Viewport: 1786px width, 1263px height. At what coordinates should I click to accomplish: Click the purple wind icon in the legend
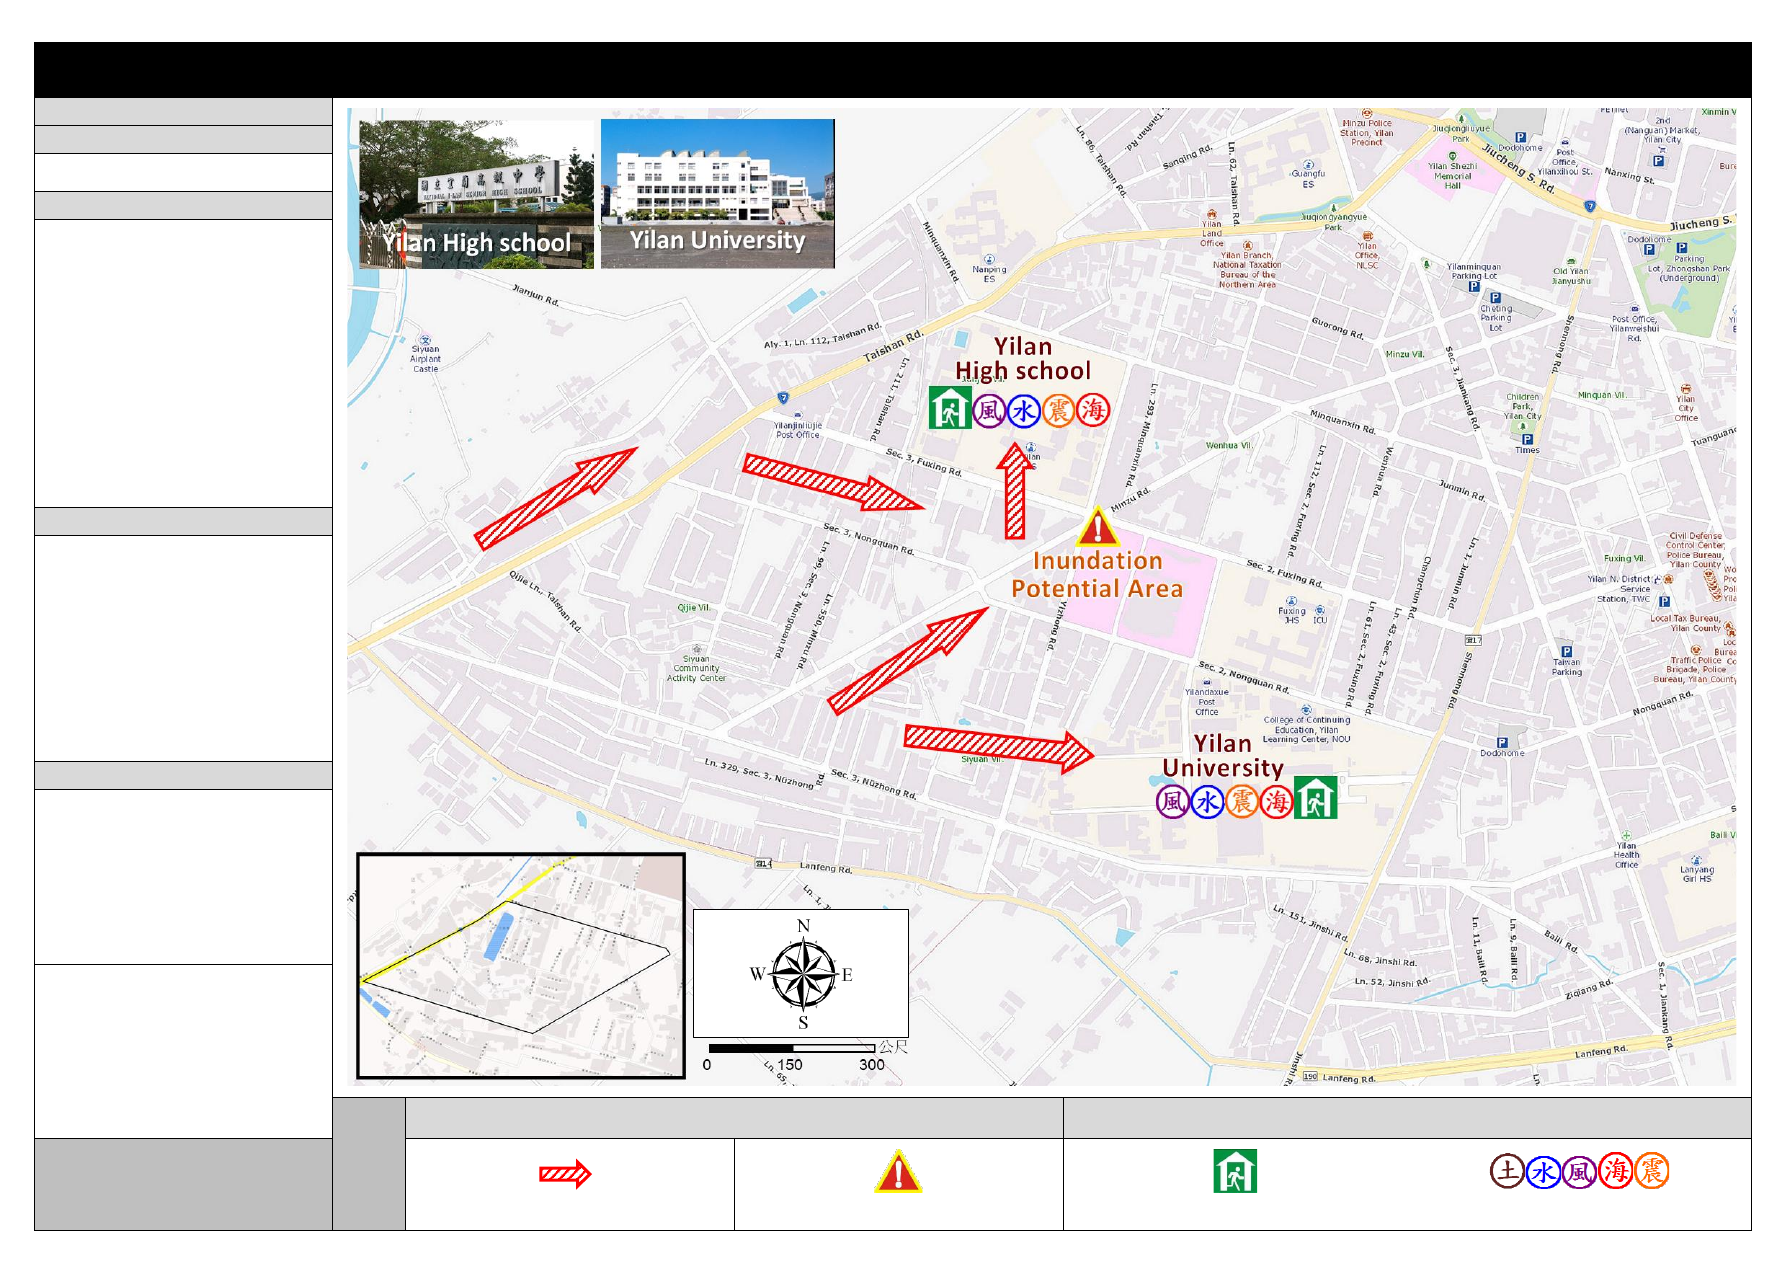point(1579,1171)
